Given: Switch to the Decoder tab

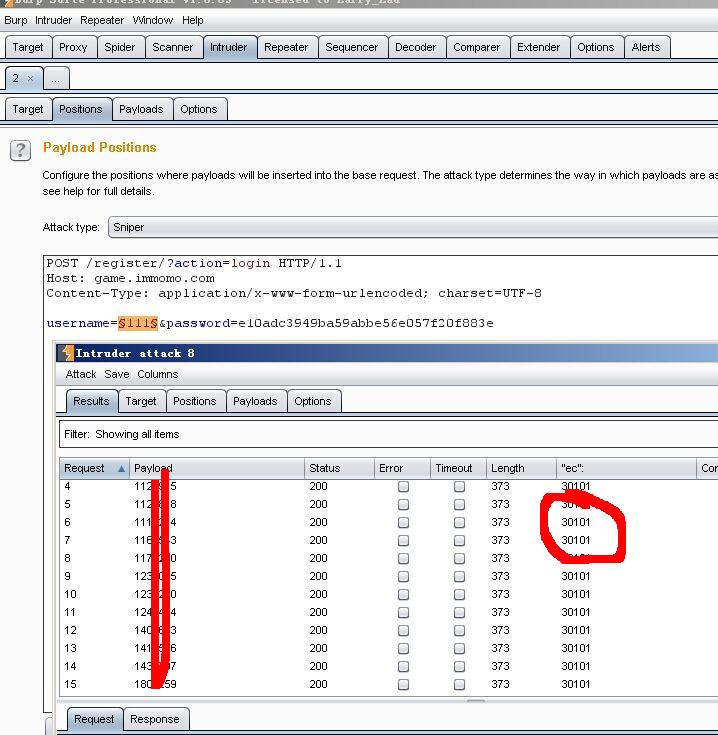Looking at the screenshot, I should [416, 47].
